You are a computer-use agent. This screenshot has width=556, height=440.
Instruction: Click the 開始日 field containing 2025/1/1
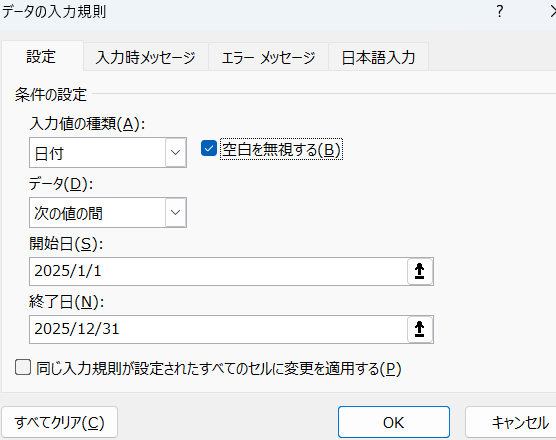[218, 272]
